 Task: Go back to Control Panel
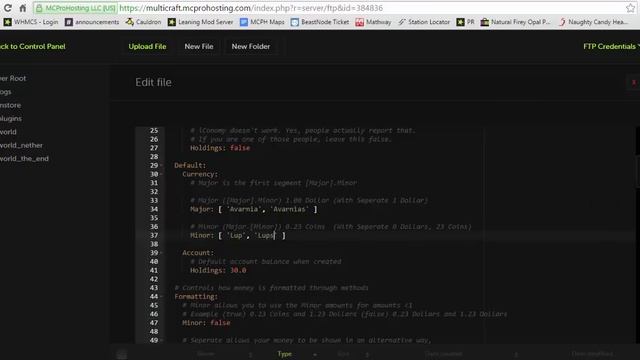point(33,46)
